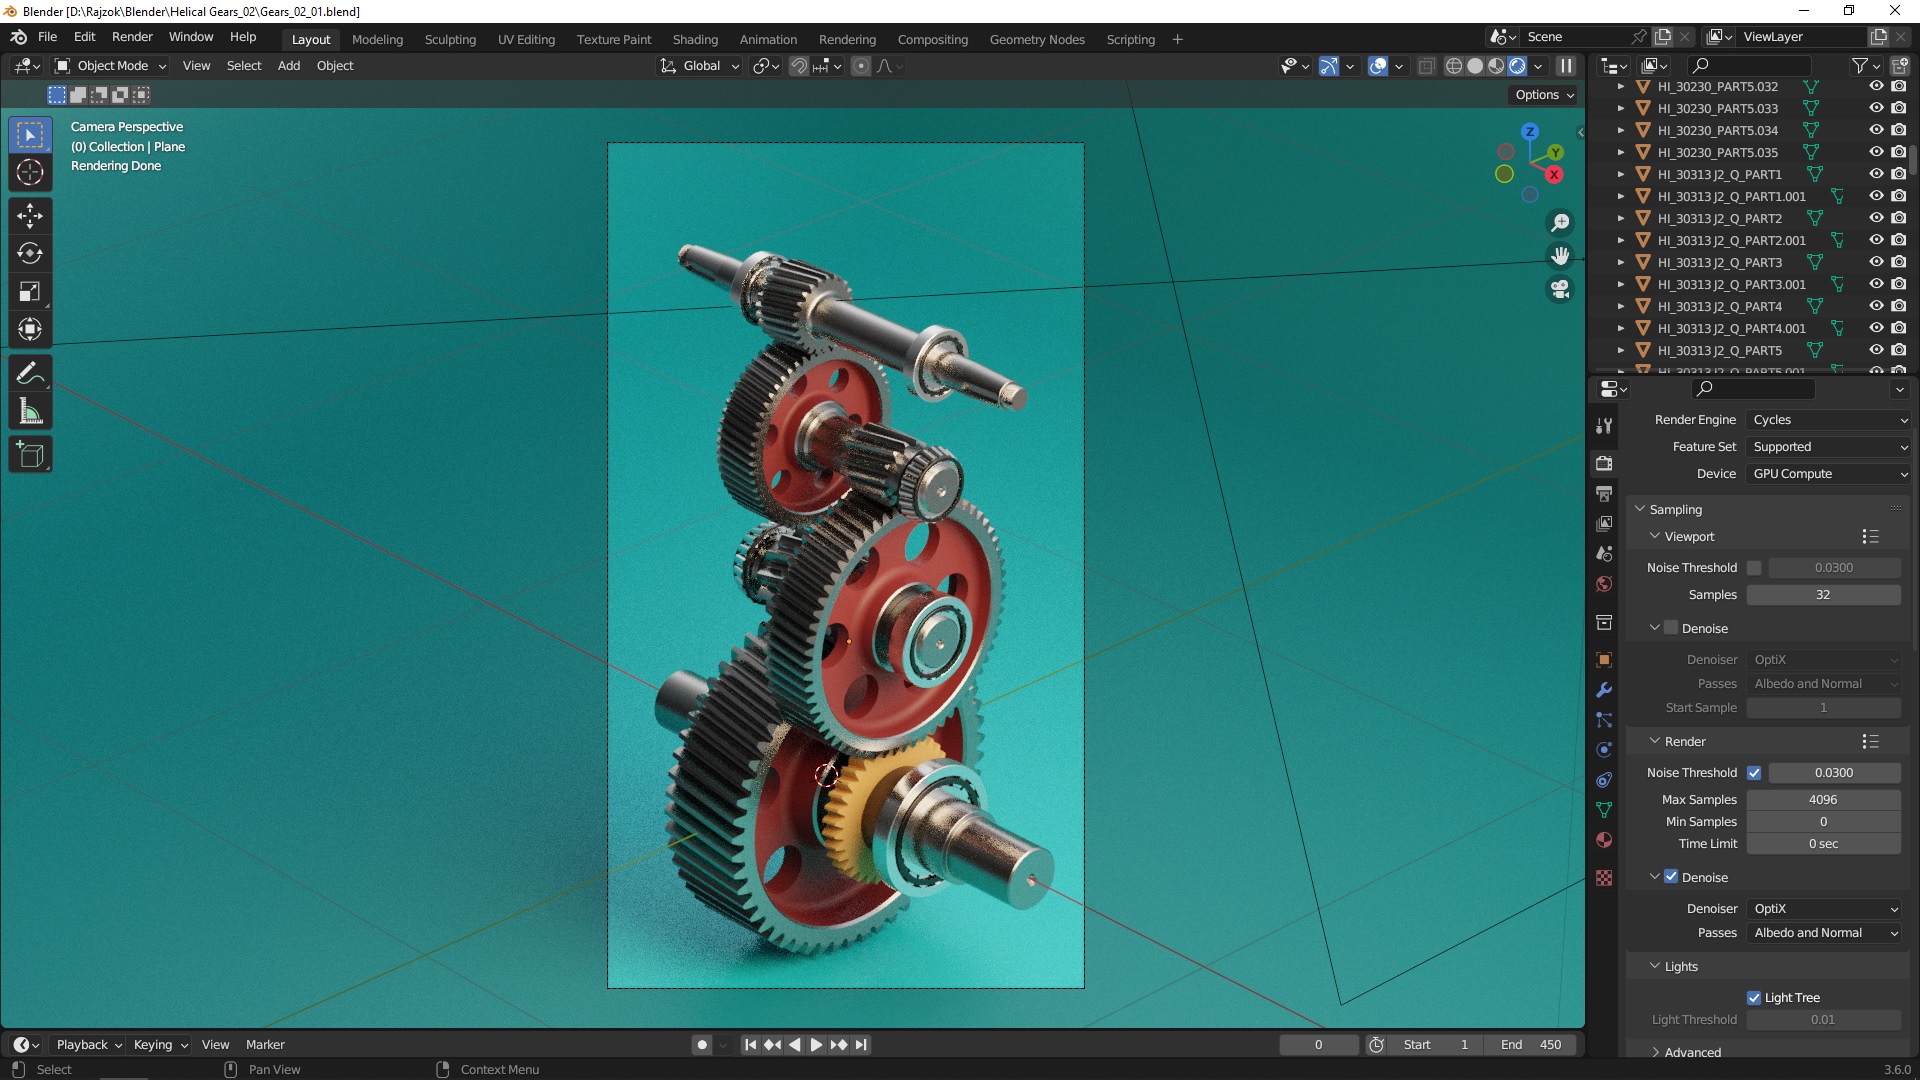Screen dimensions: 1920x1080
Task: Open the Output properties tab
Action: pos(1604,494)
